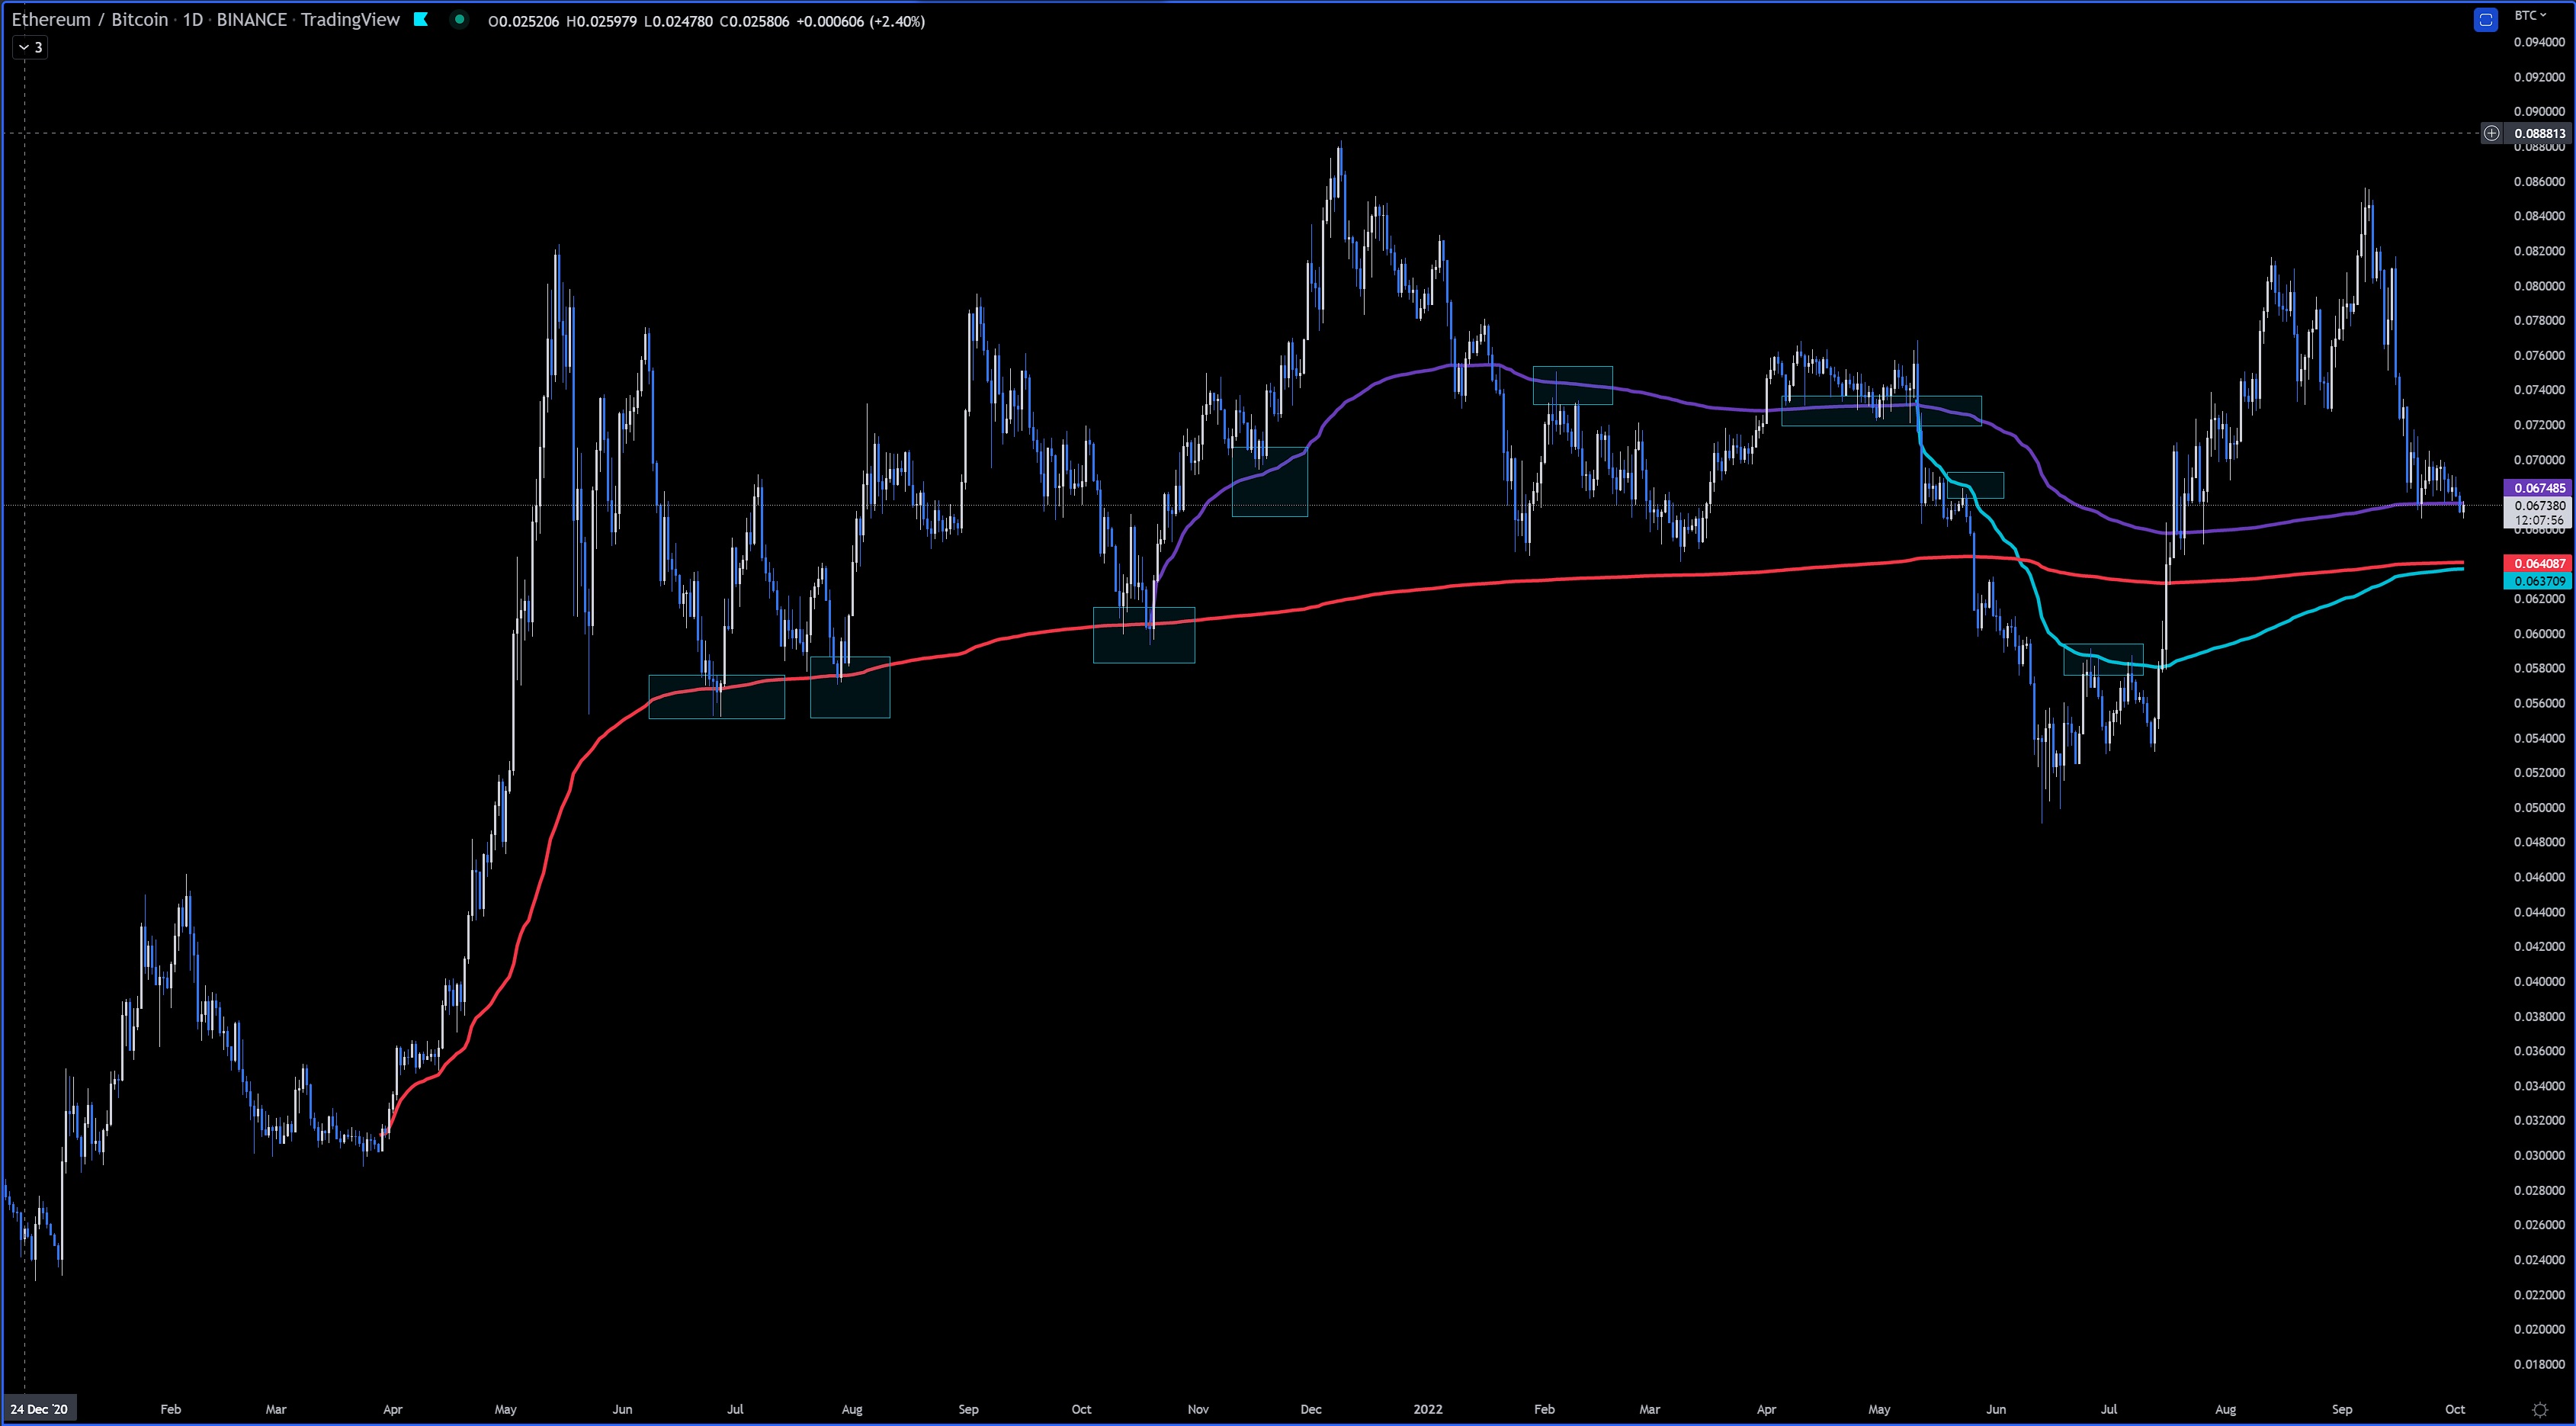Click the 0.094000 label on price scale
Image resolution: width=2576 pixels, height=1426 pixels.
coord(2539,42)
